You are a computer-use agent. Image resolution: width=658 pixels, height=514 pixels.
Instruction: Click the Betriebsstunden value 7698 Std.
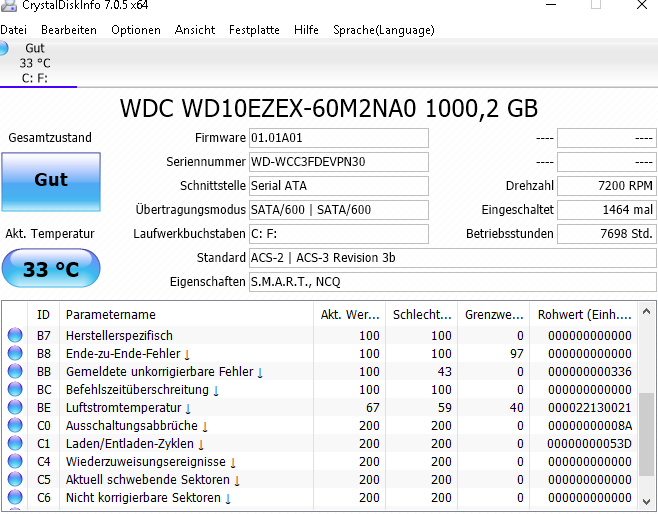click(x=607, y=234)
